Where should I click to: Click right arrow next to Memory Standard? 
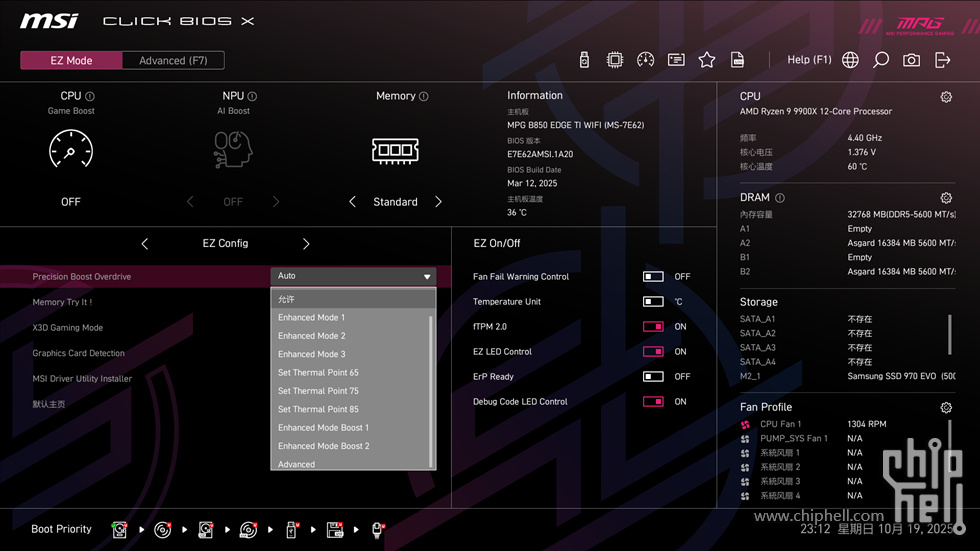click(438, 202)
